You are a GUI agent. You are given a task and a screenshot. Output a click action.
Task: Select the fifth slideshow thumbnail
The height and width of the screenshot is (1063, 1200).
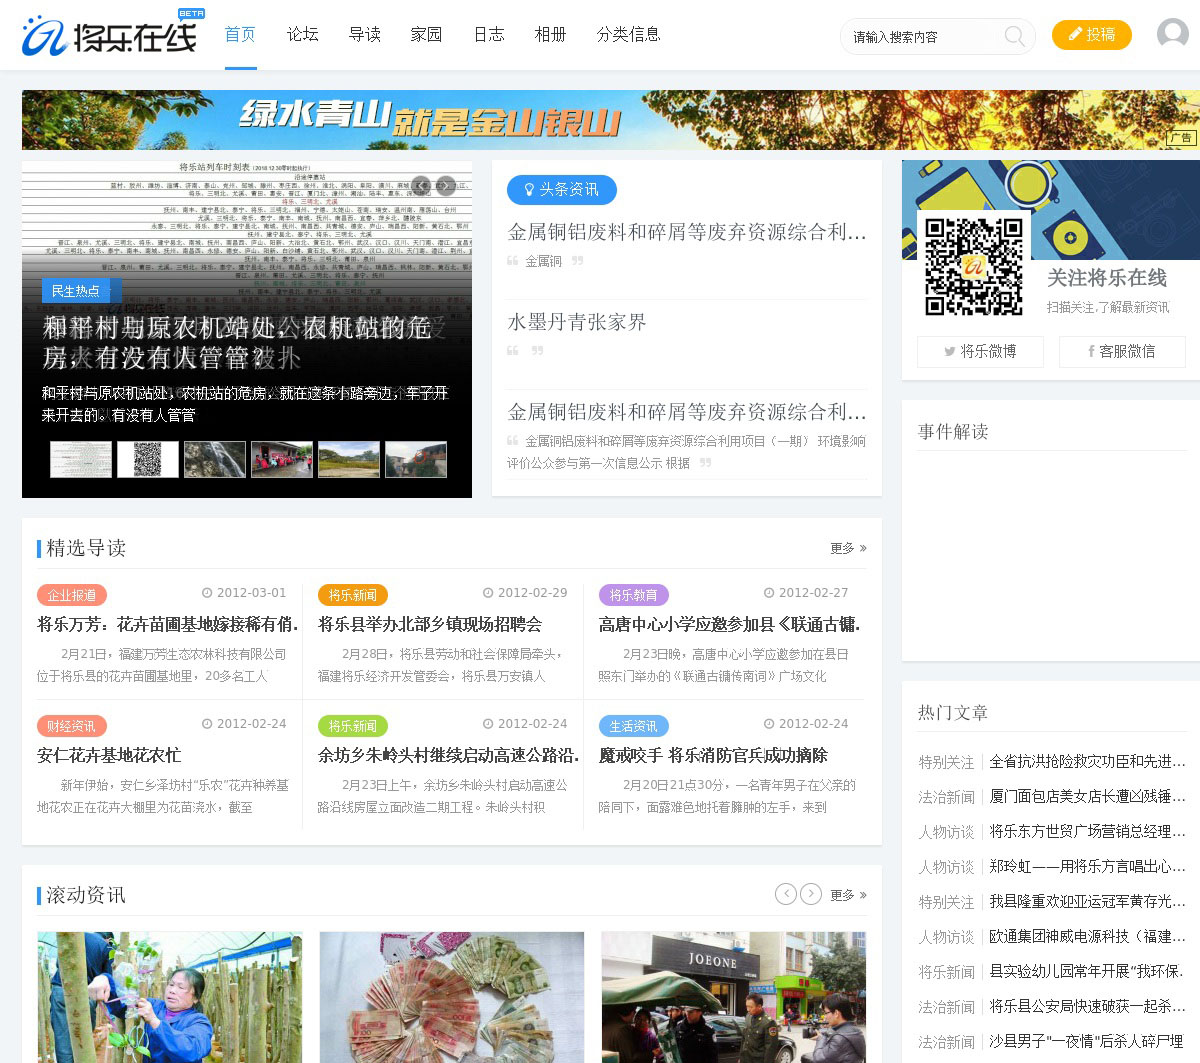(349, 459)
